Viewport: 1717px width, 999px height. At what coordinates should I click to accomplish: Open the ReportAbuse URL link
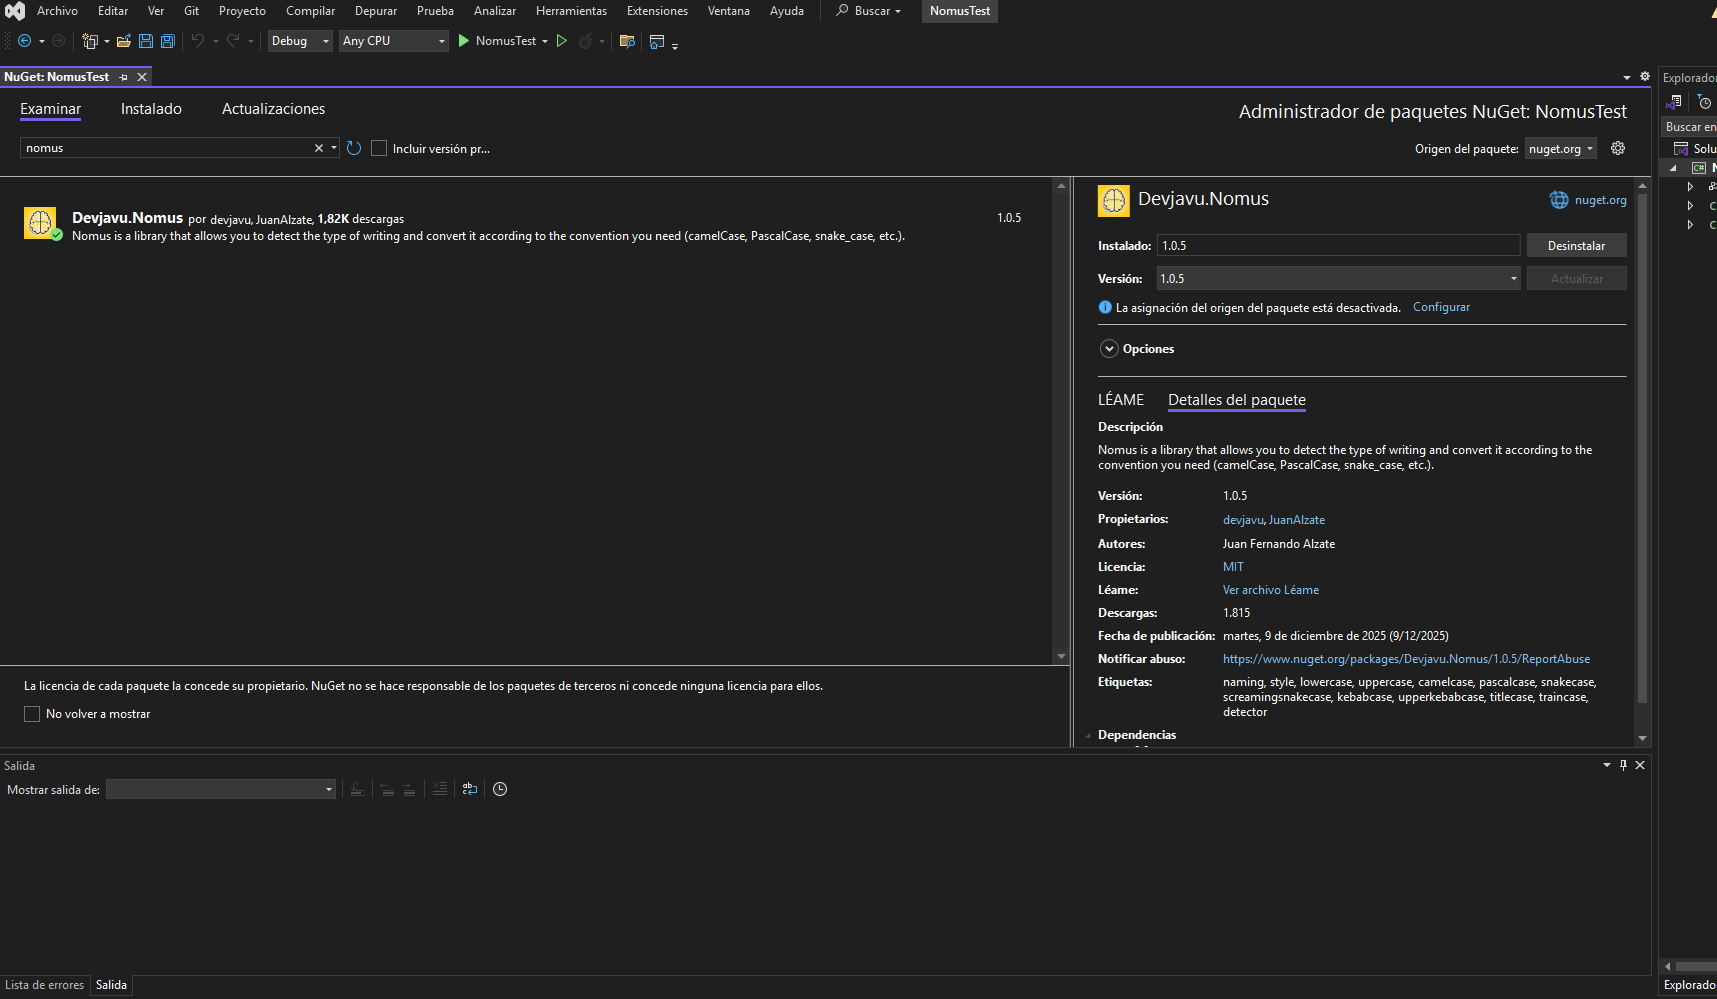[1406, 659]
